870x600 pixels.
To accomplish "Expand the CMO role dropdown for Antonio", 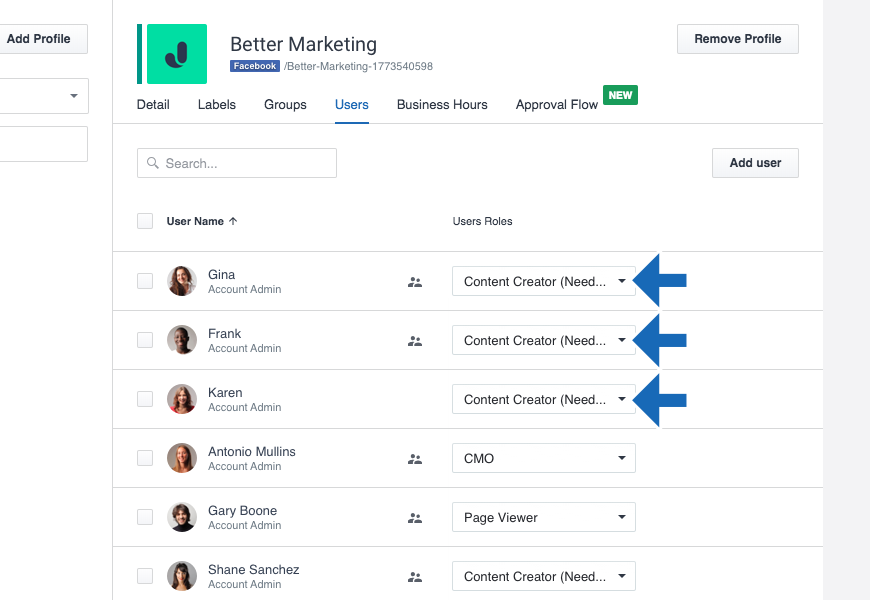I will (x=543, y=458).
